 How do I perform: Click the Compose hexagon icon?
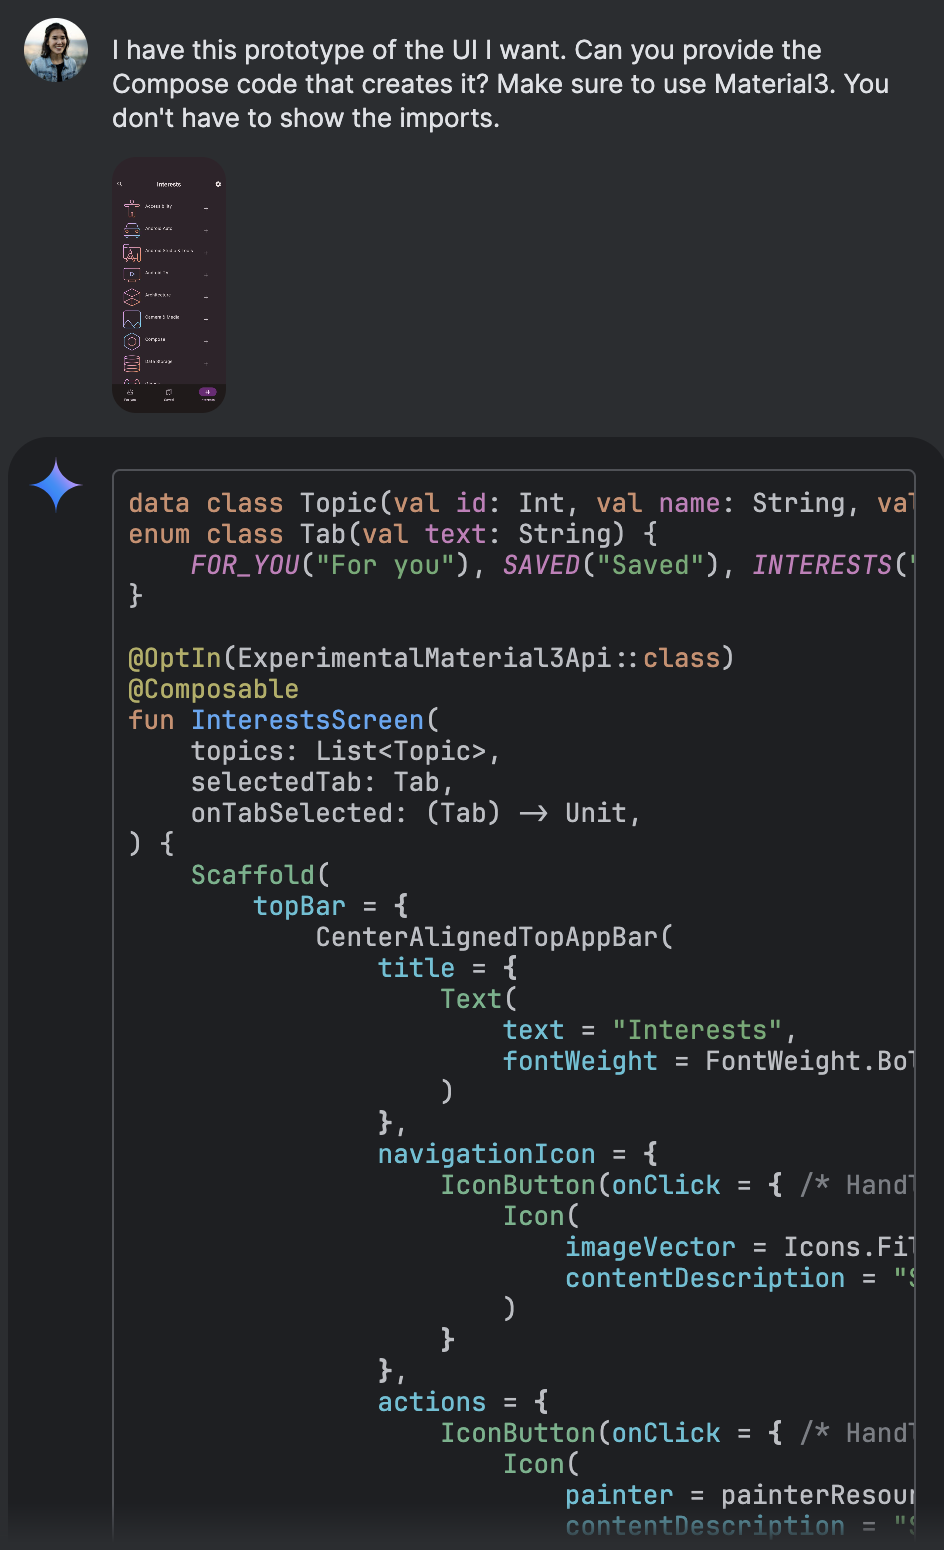[132, 340]
